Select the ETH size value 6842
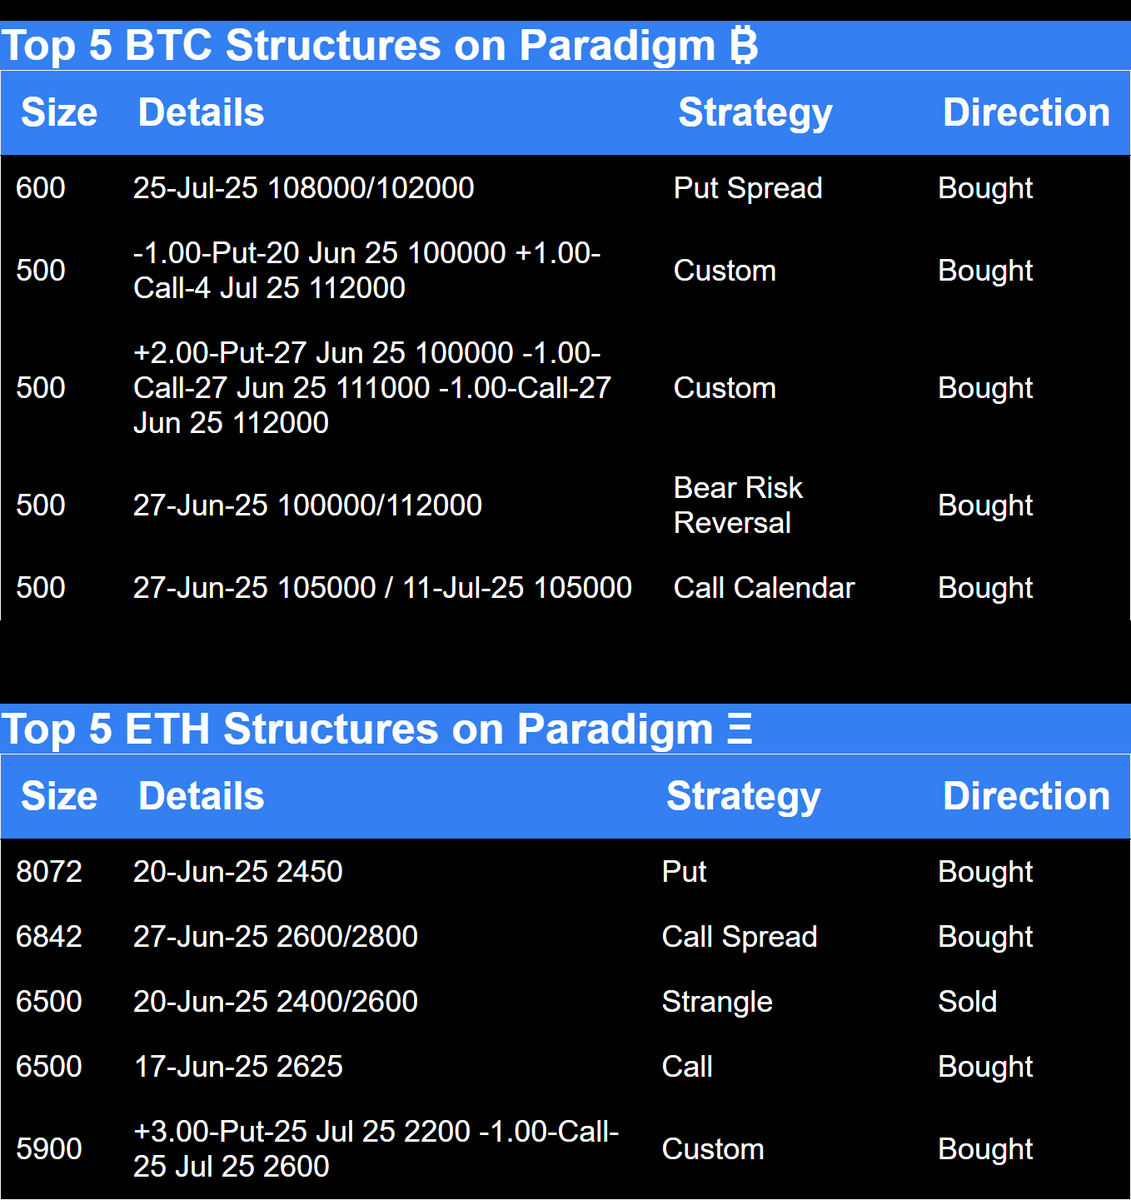 tap(49, 936)
